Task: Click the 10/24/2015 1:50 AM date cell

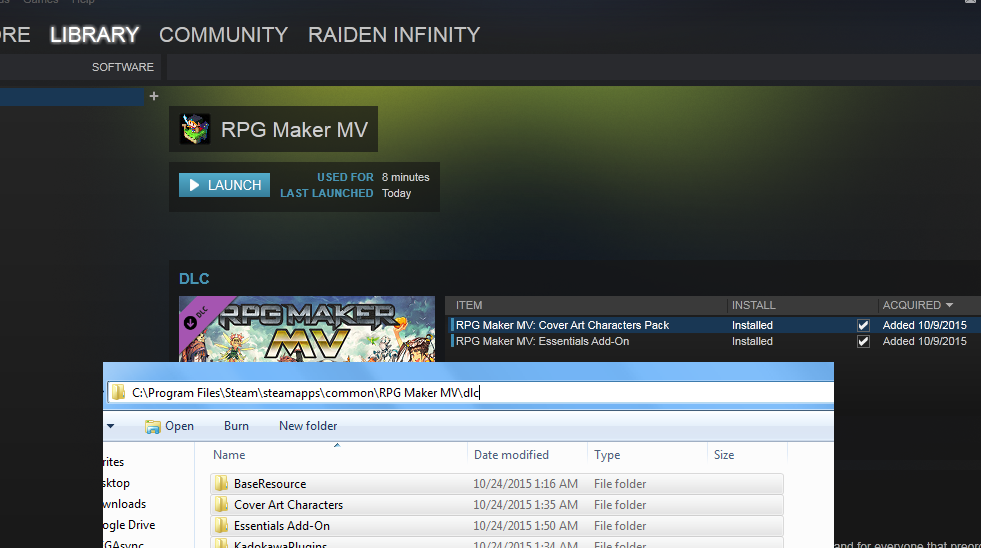Action: (x=525, y=526)
